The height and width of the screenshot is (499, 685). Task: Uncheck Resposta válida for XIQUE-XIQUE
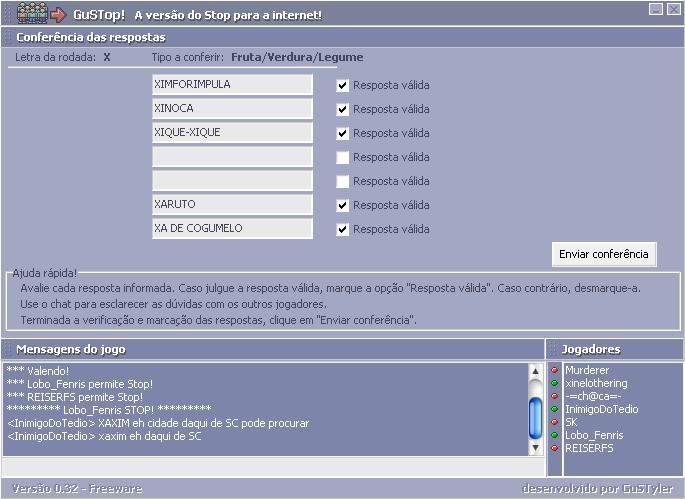342,133
